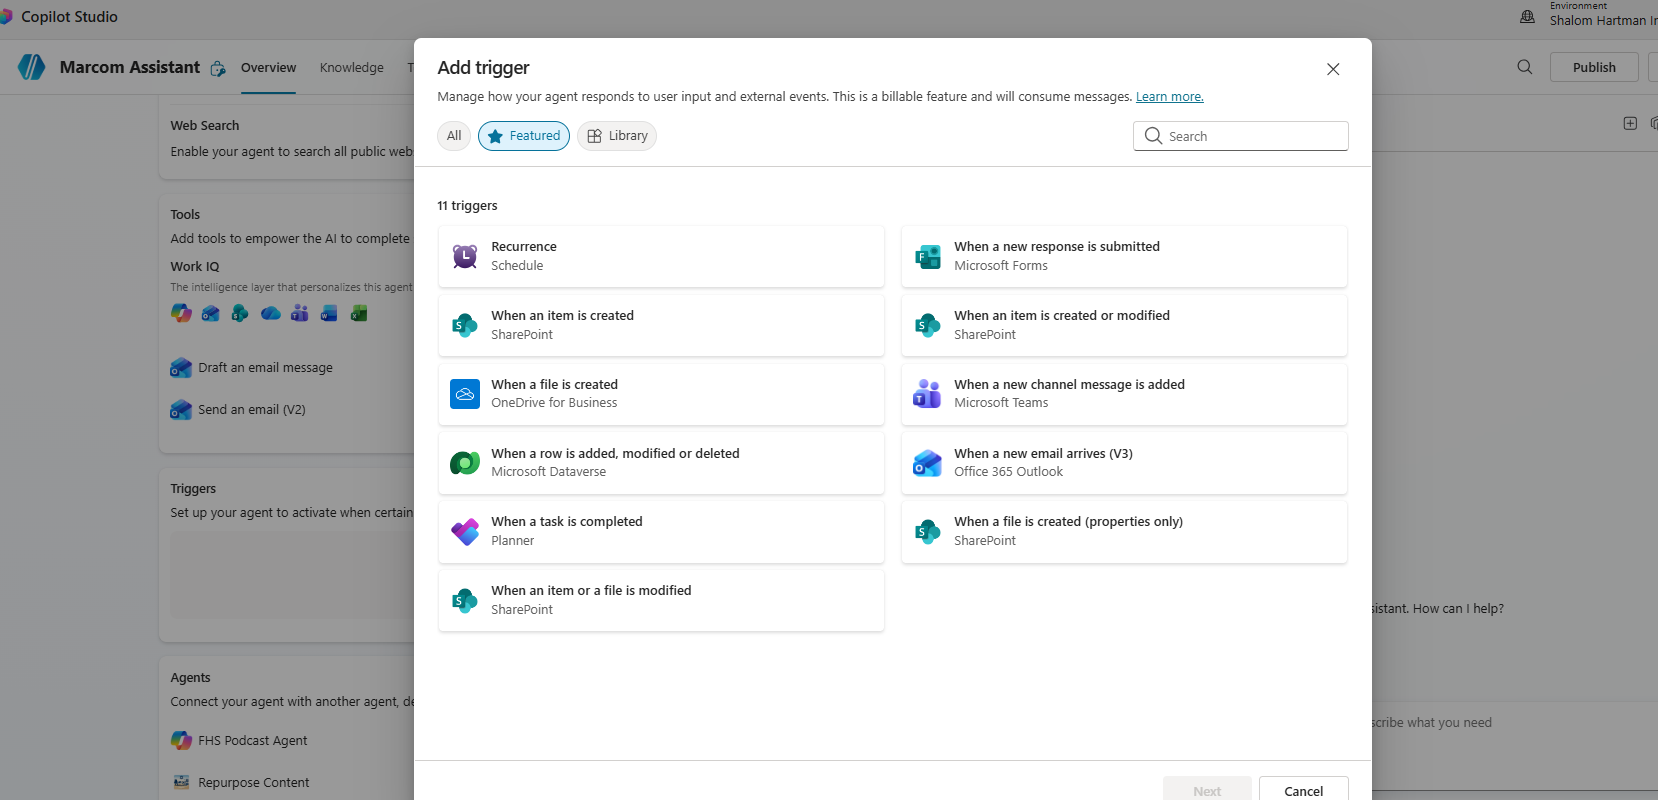The height and width of the screenshot is (800, 1658).
Task: Click SharePoint icon beside 'file is created (properties only)'
Action: click(928, 531)
